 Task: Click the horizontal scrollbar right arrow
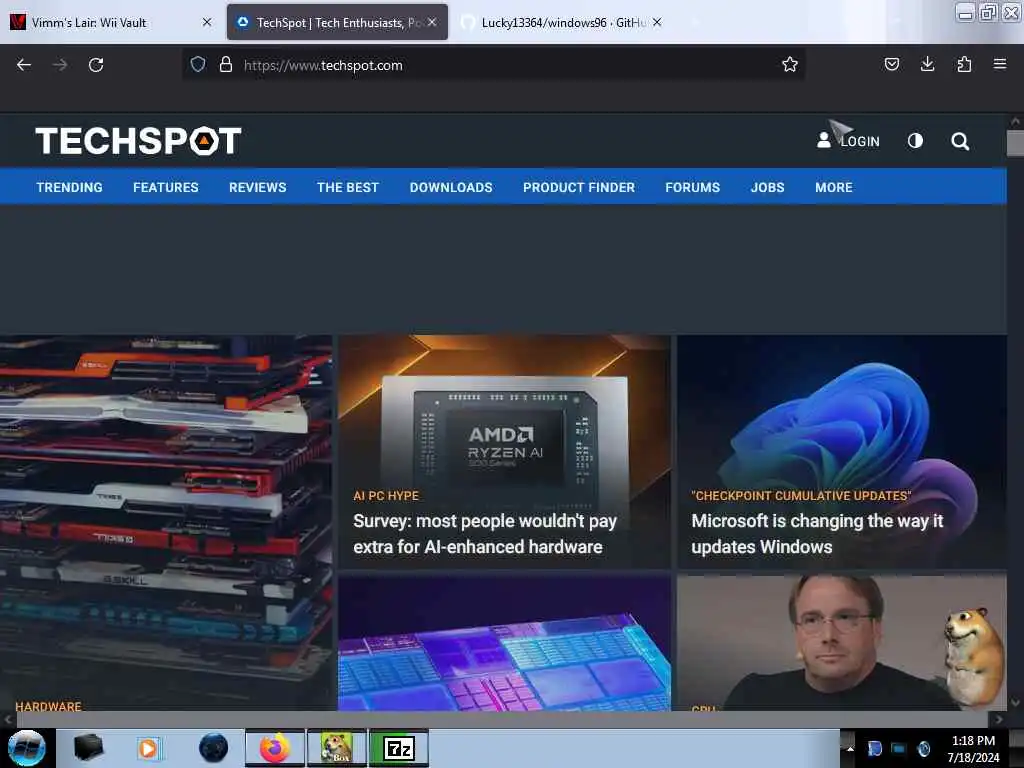coord(999,719)
